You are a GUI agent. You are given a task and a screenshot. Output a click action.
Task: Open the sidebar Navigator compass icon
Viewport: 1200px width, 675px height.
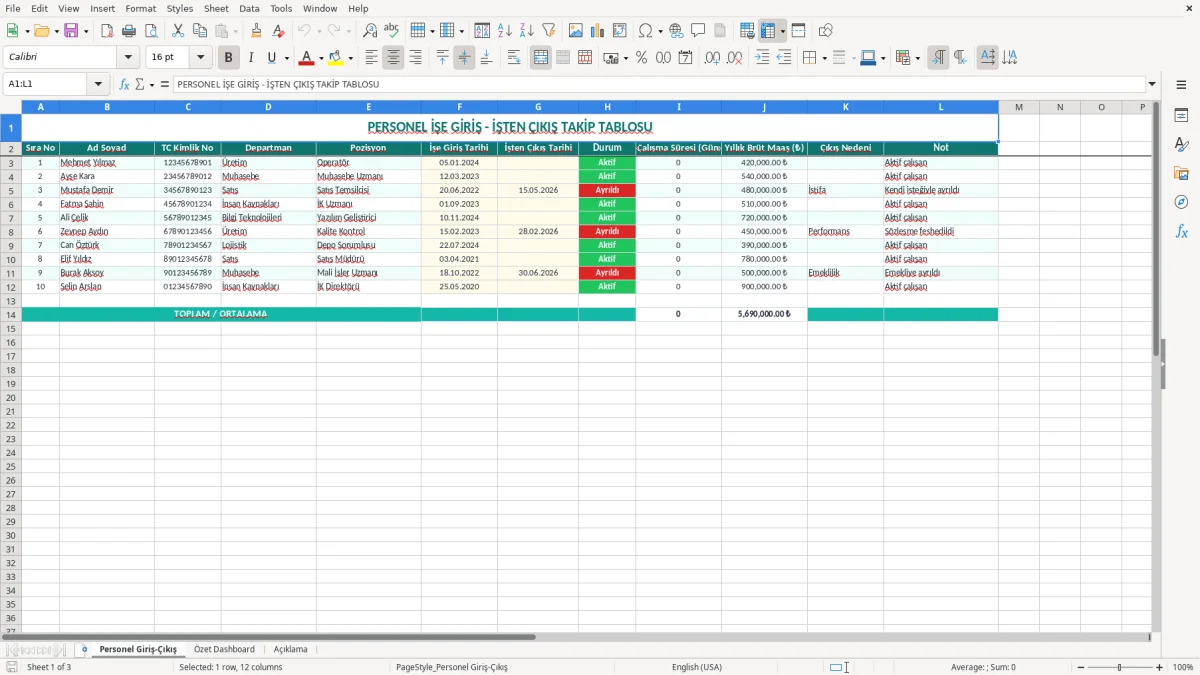point(1181,203)
